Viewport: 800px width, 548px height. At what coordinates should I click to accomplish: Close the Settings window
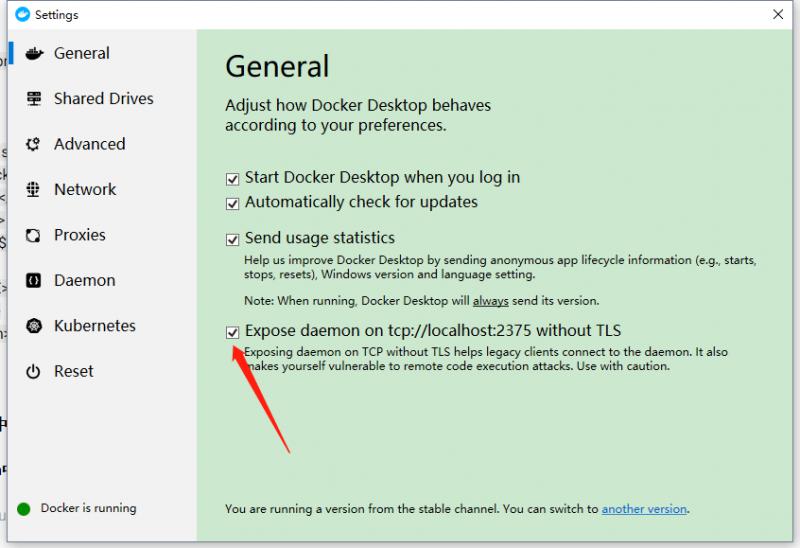[778, 15]
